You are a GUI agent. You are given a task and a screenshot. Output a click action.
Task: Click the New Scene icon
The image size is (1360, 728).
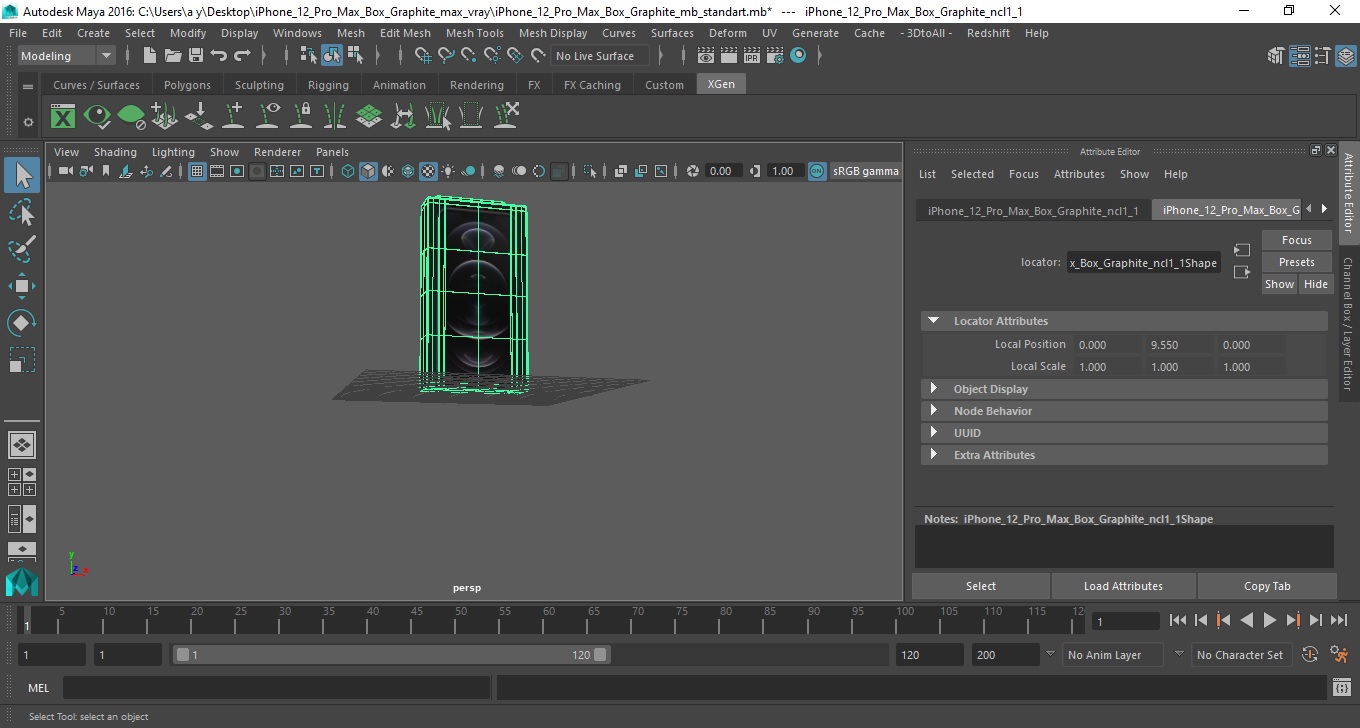click(x=149, y=56)
